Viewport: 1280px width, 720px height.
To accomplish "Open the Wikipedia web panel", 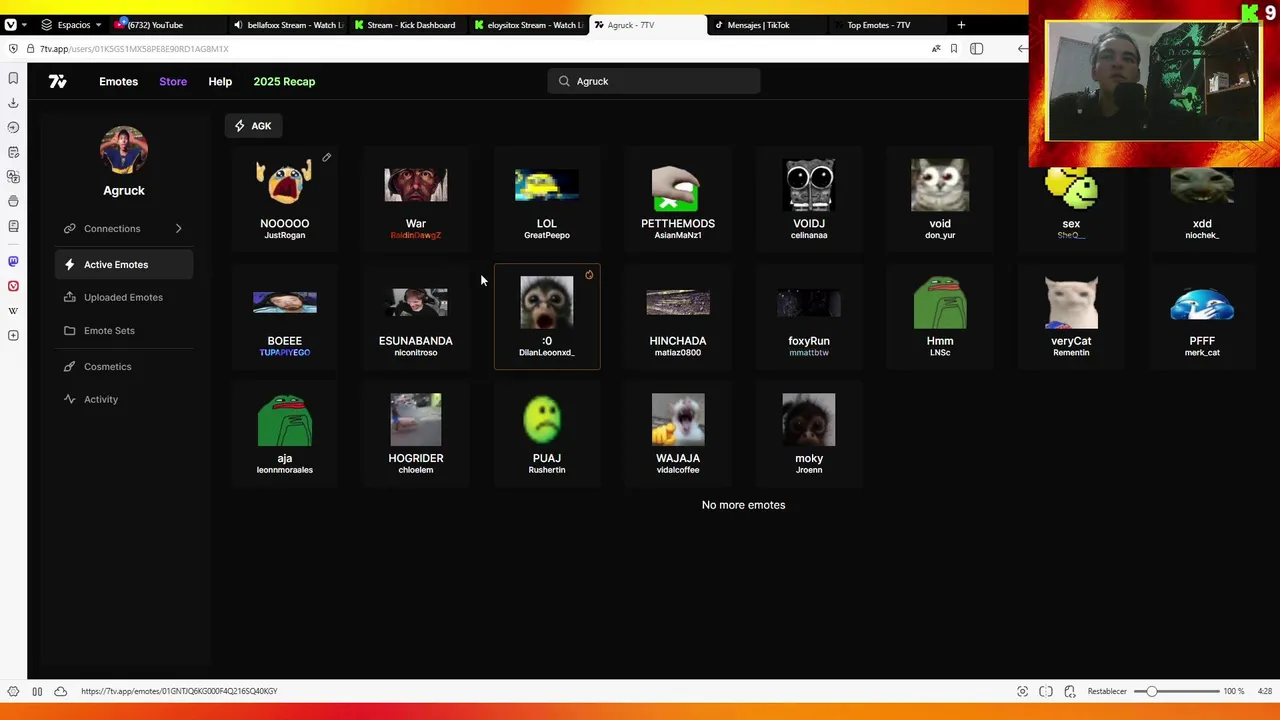I will click(13, 311).
